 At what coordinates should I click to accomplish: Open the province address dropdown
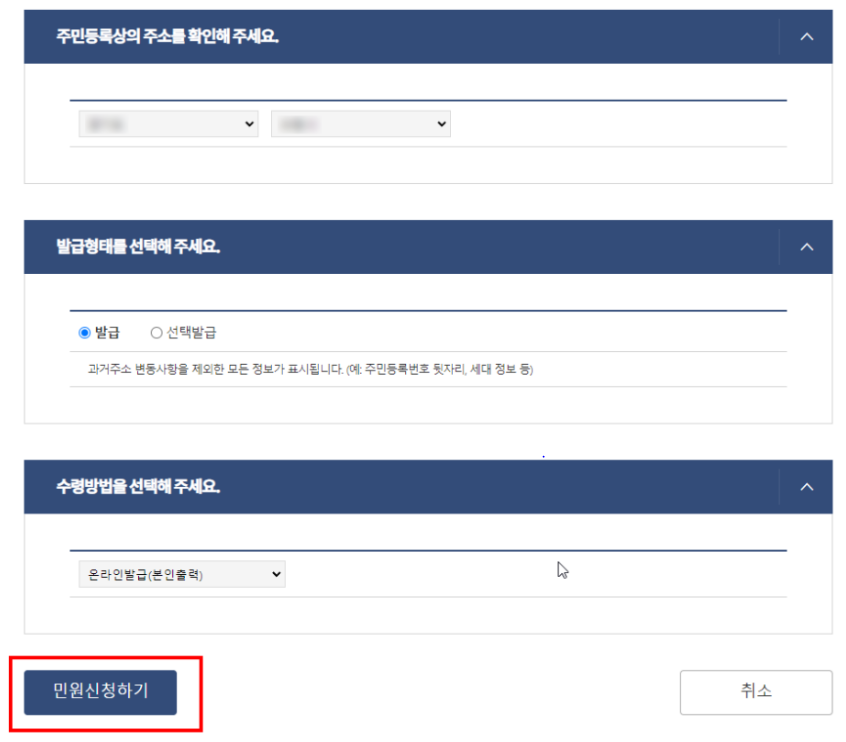168,124
